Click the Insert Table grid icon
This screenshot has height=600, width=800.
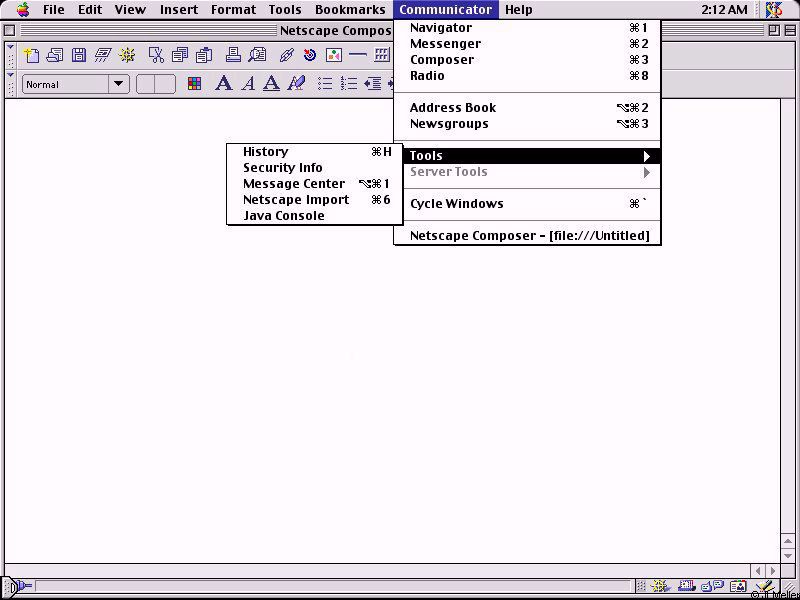point(382,55)
